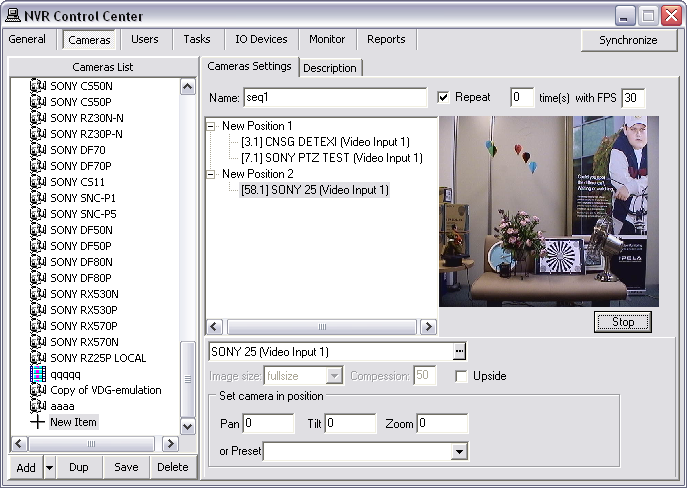Select the Cameras Settings tab

249,66
